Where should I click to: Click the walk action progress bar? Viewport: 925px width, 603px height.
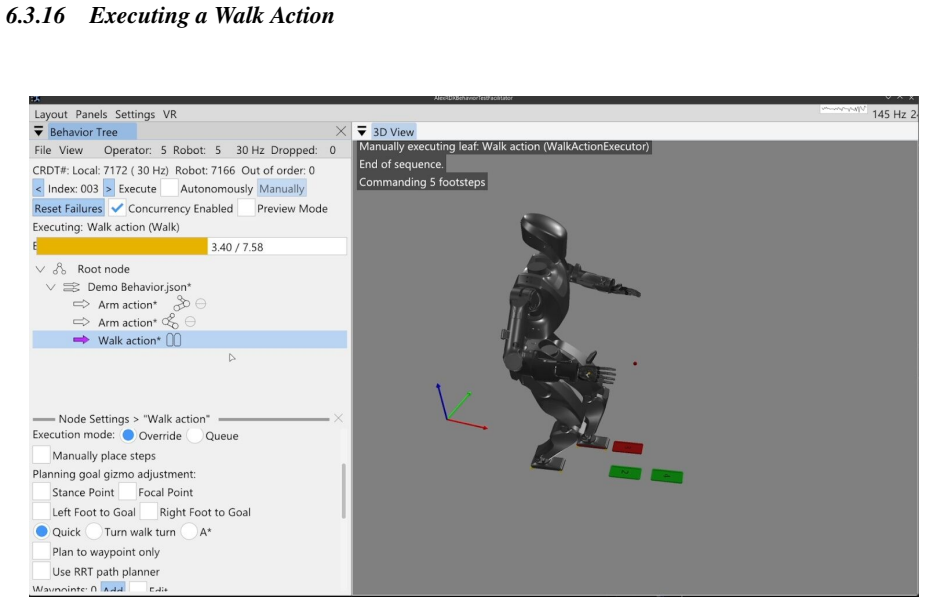click(190, 247)
